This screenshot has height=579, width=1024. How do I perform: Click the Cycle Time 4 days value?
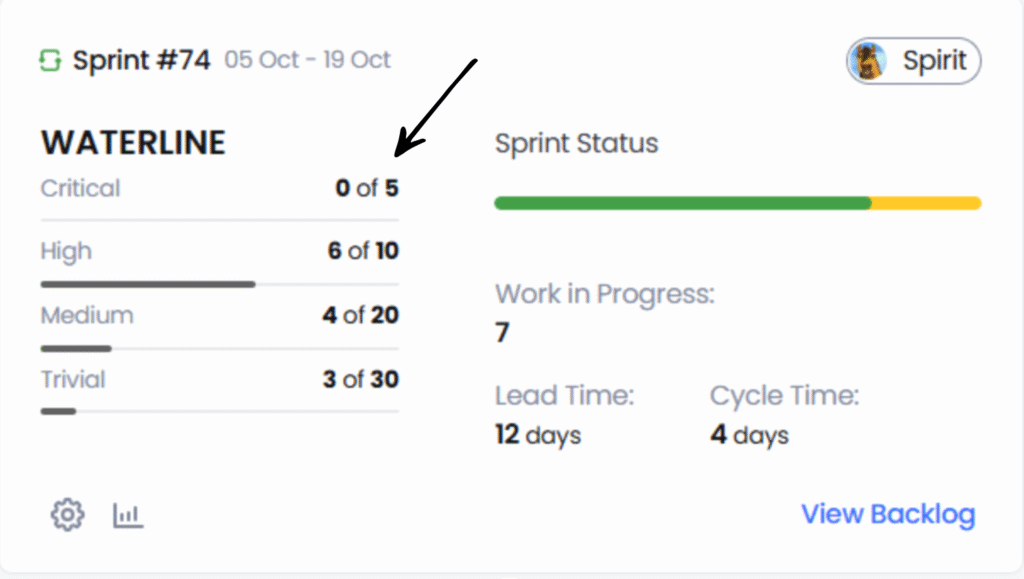point(749,435)
